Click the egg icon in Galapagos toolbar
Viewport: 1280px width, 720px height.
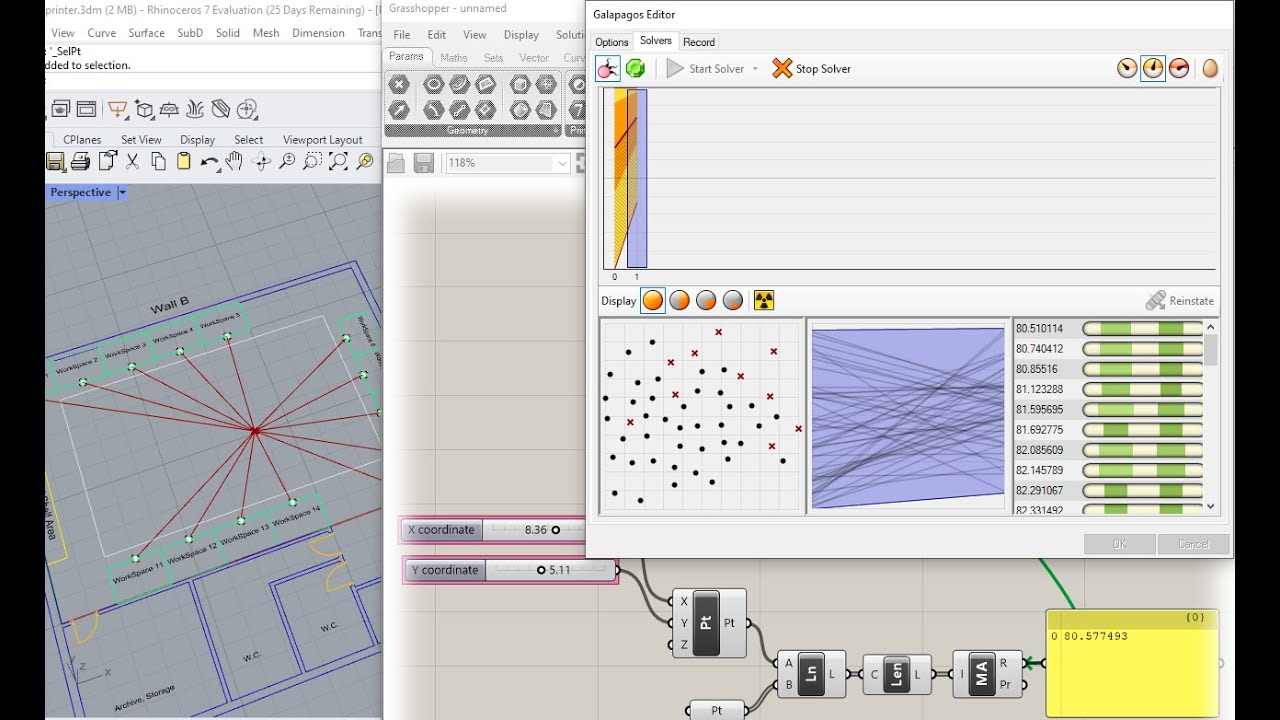[1210, 68]
